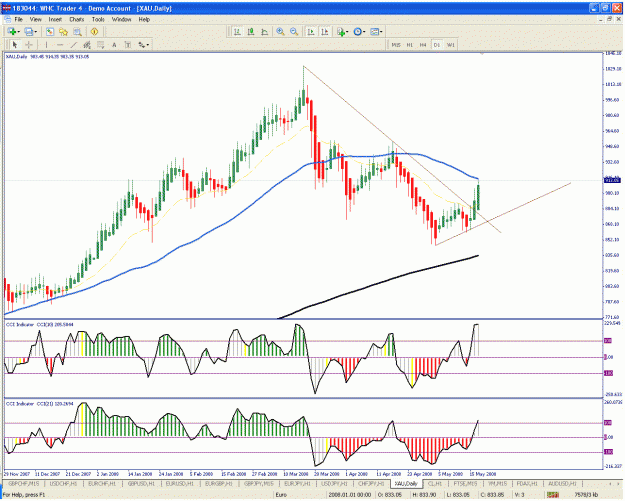Select the Vertical Line drawing tool
Viewport: 625px width, 501px height.
click(x=46, y=45)
